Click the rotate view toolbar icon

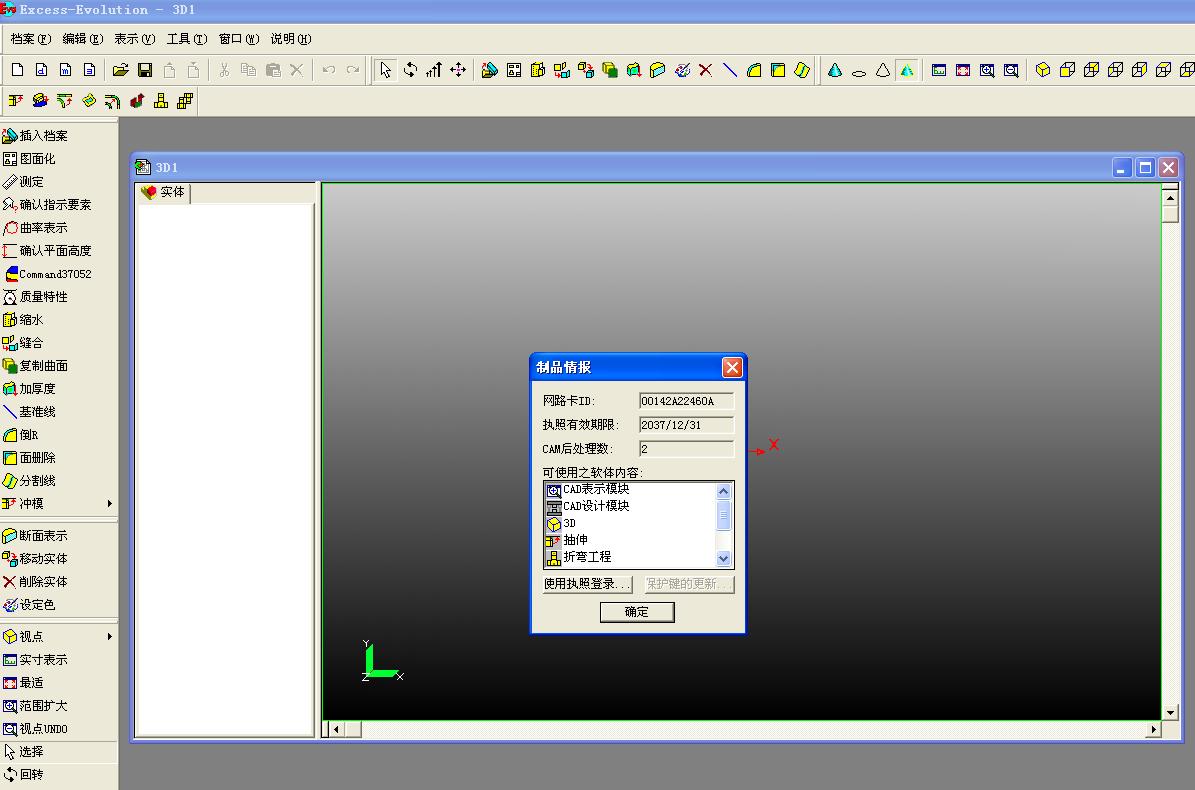[x=410, y=70]
